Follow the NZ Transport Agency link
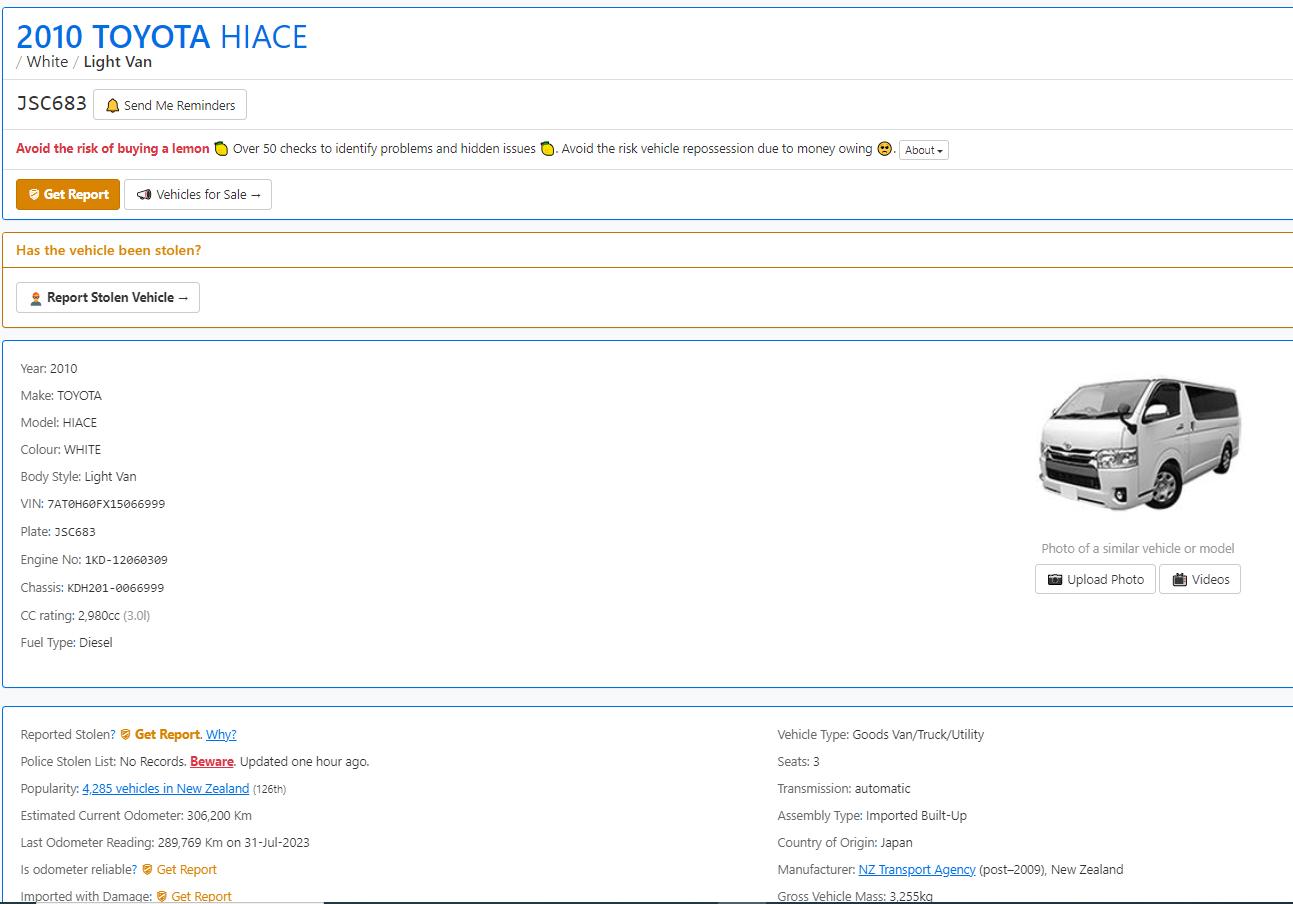 pos(916,870)
